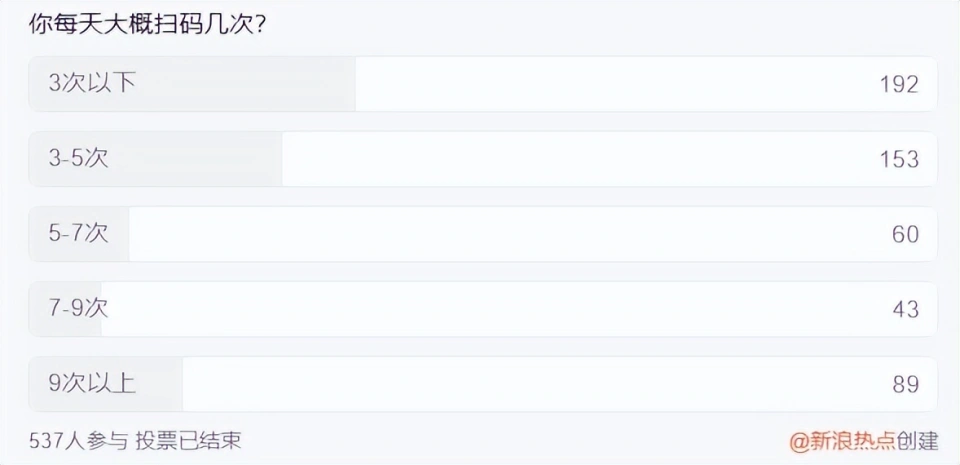Click the 43 vote count
Screen dimensions: 960x465
click(x=905, y=310)
